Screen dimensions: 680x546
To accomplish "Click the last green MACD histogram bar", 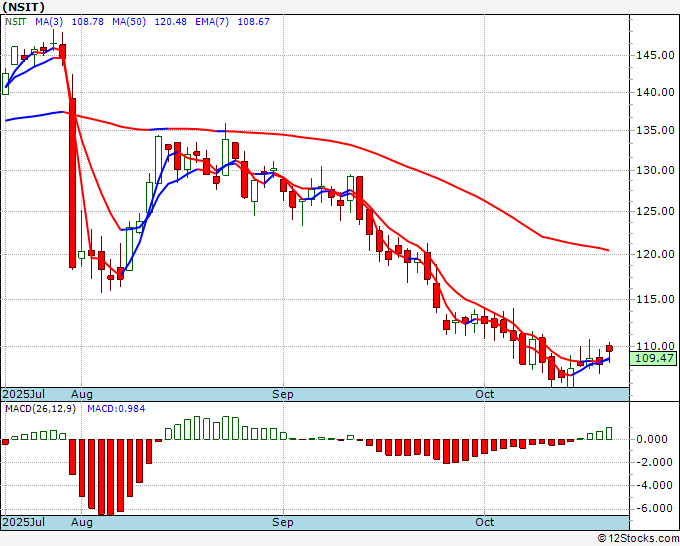I will [x=609, y=433].
